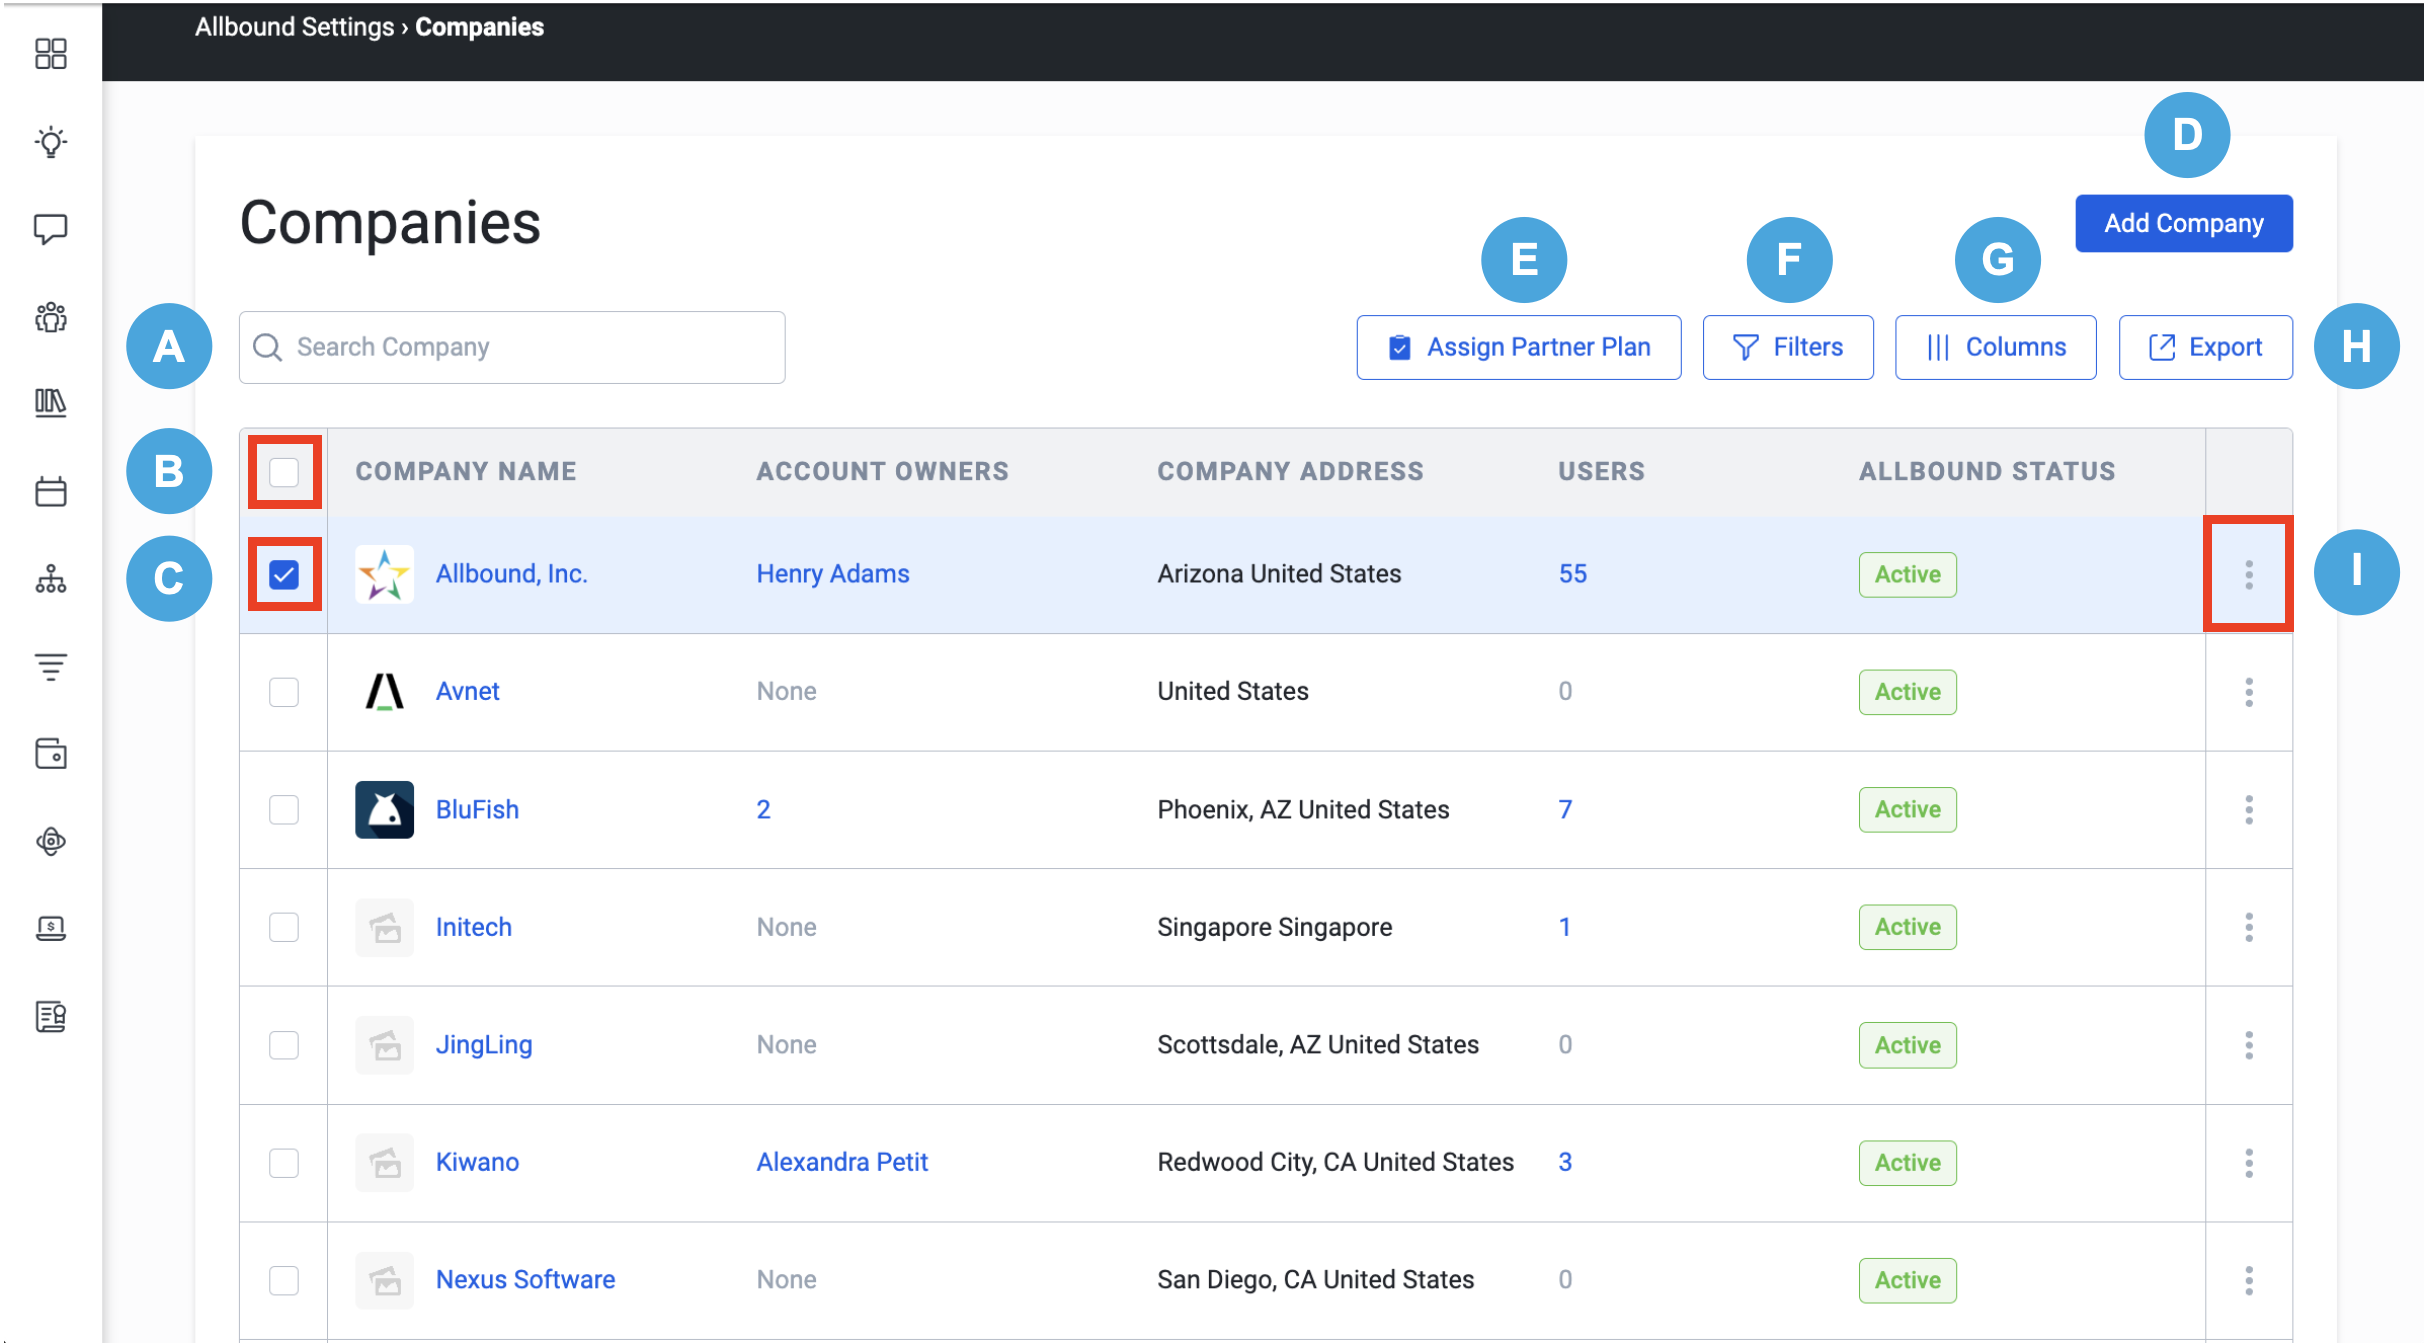Click the Company Name column header

click(466, 472)
